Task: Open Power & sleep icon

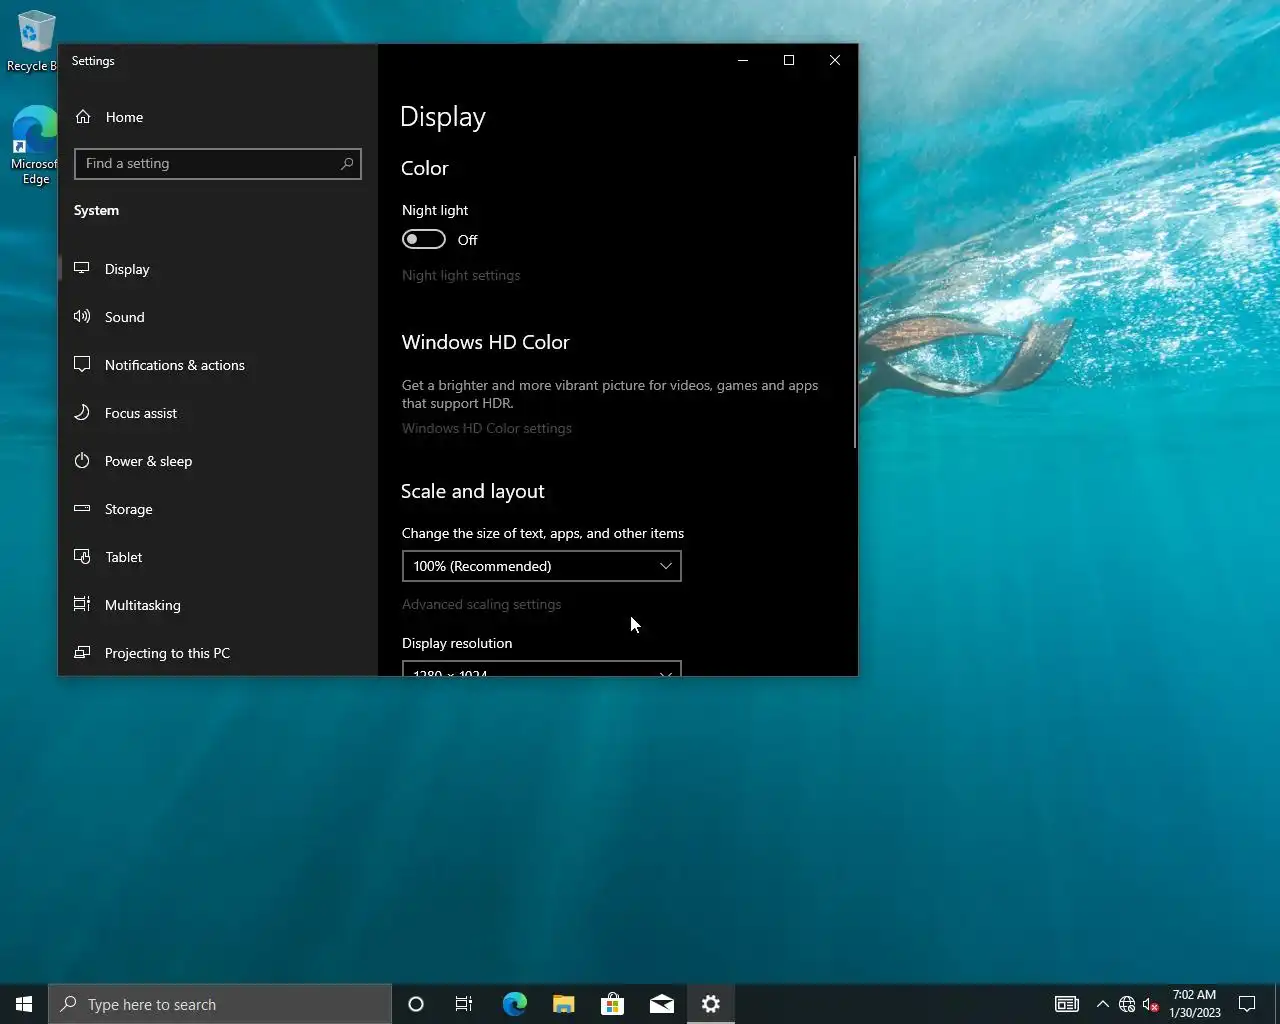Action: coord(82,460)
